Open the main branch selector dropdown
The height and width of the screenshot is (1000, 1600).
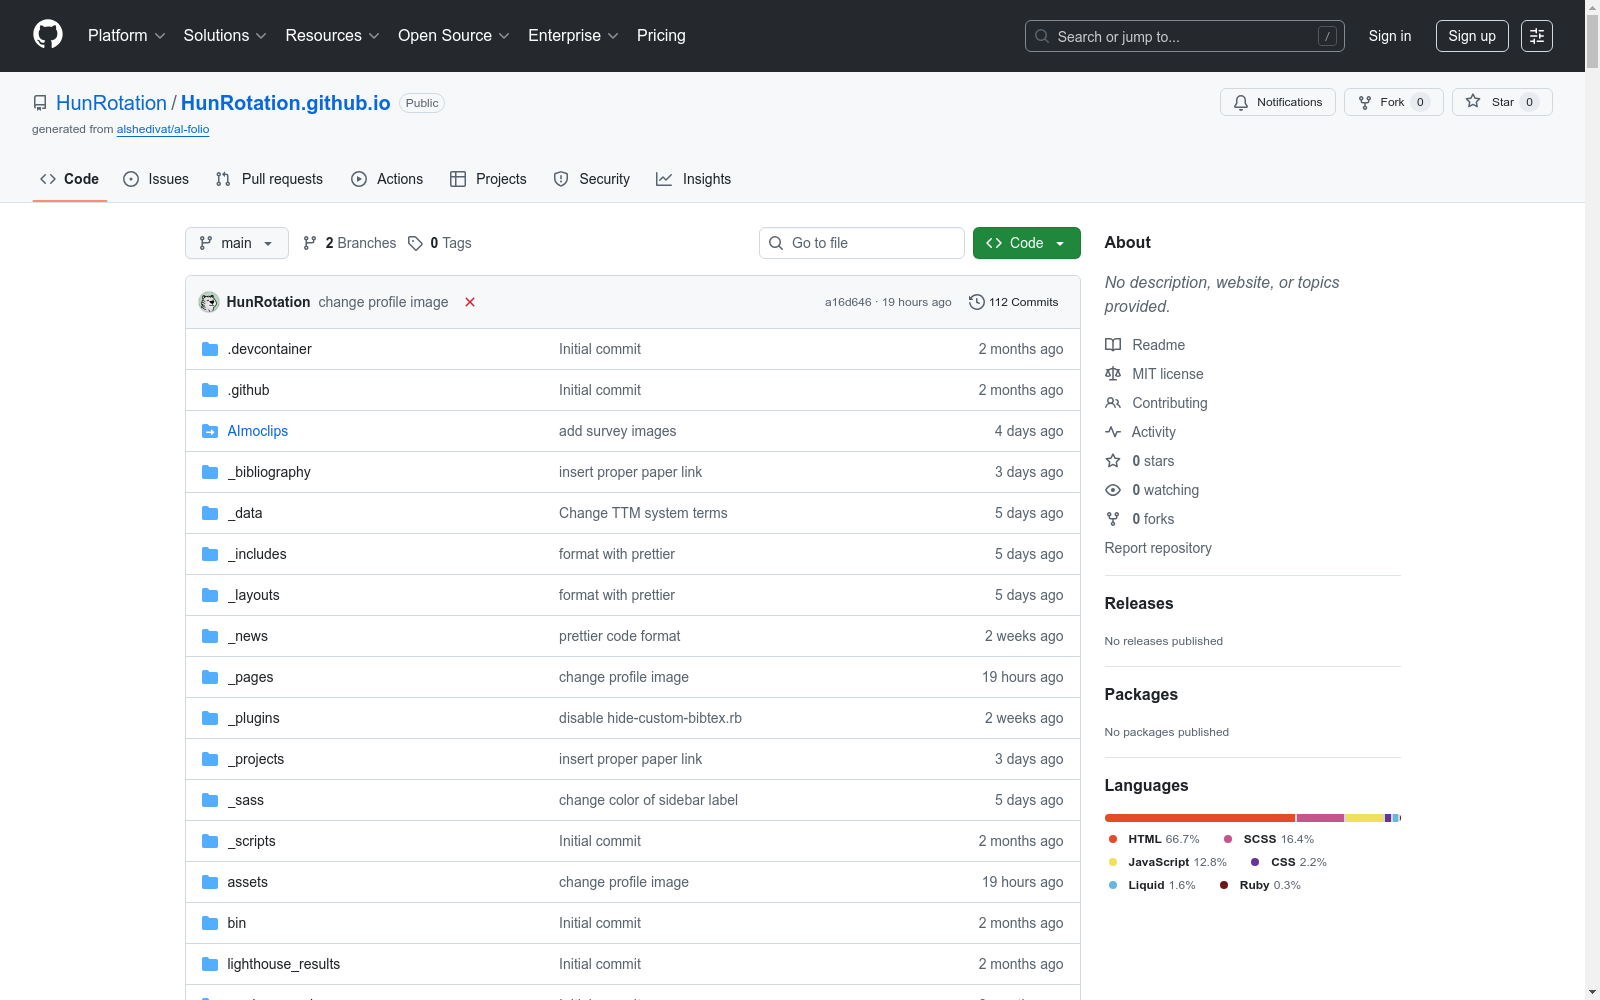[237, 243]
